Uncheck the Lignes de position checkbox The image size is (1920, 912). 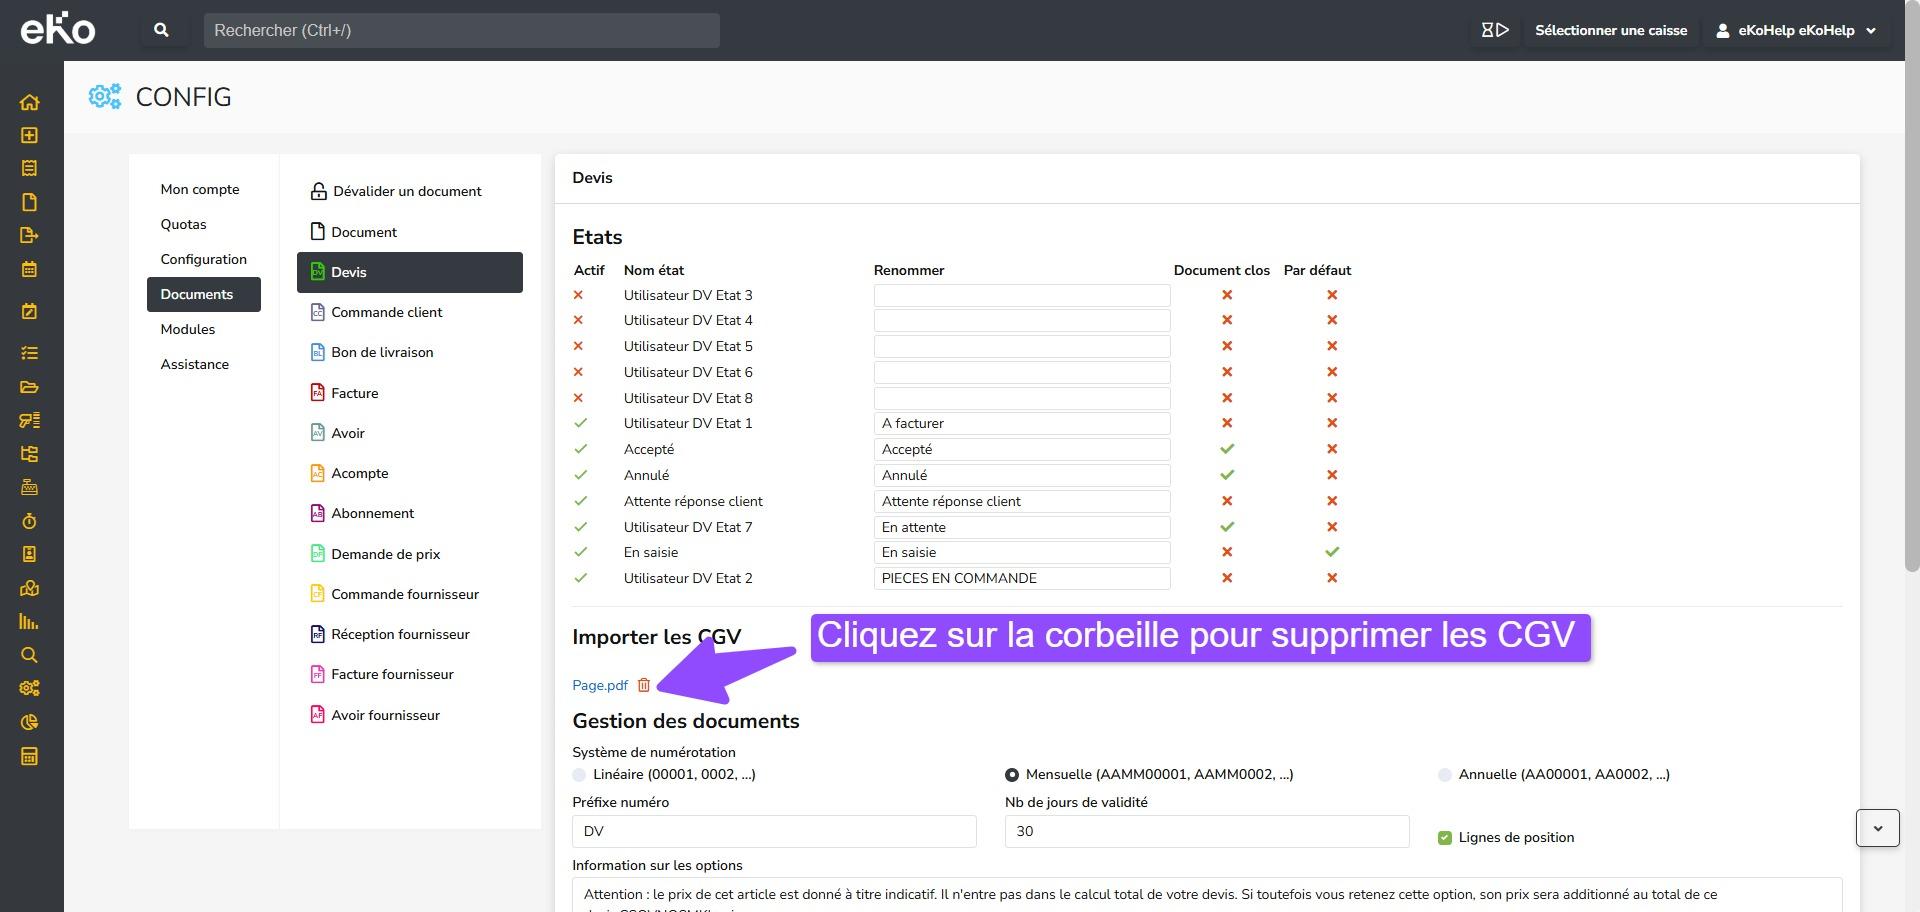[x=1444, y=838]
